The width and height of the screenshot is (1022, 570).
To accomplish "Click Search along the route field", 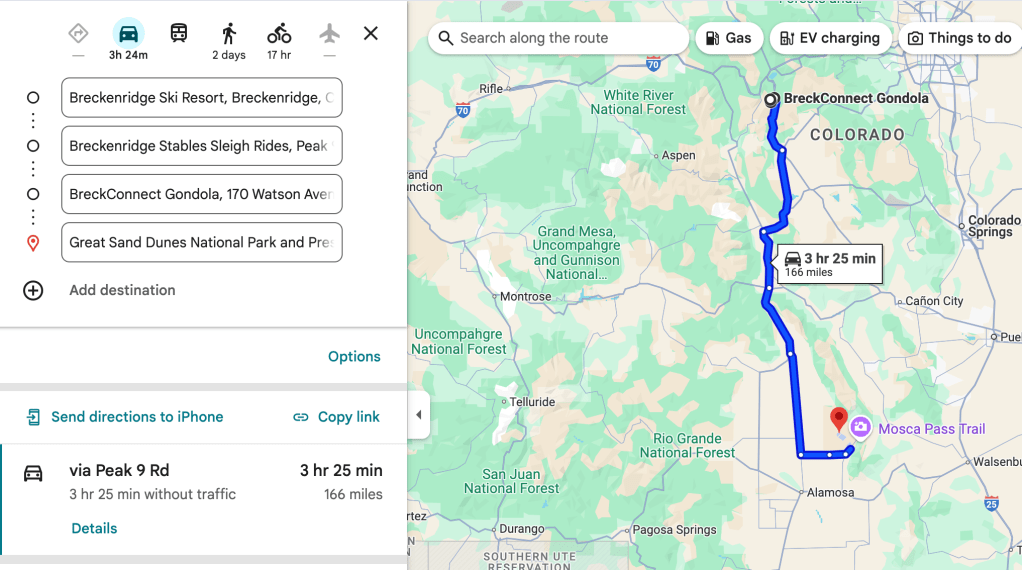I will coord(560,38).
